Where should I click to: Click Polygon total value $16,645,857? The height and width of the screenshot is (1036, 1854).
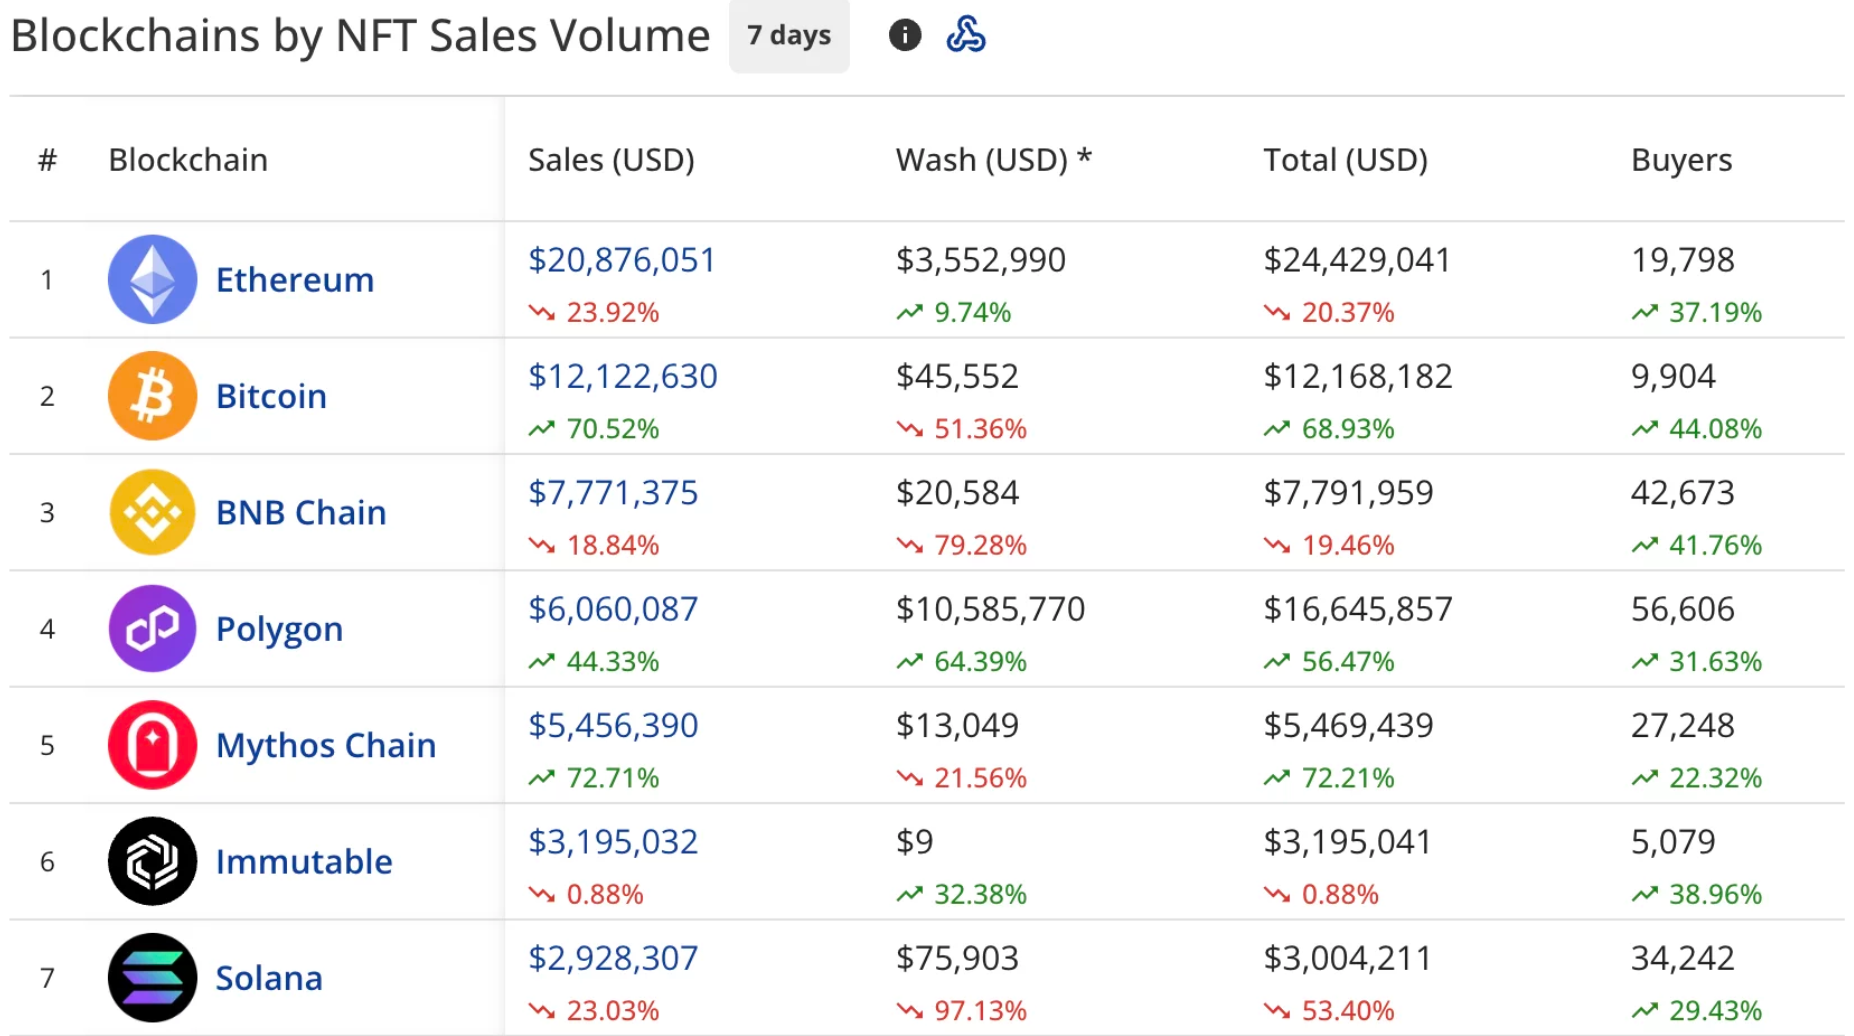[x=1358, y=609]
